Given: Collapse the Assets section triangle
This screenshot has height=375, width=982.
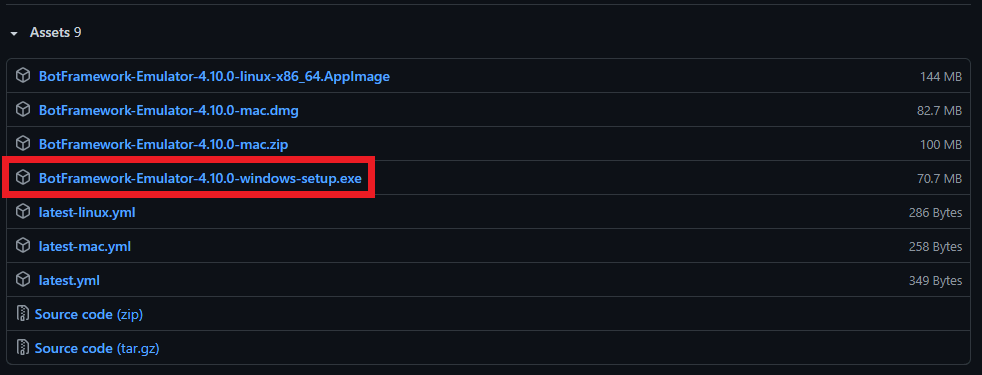Looking at the screenshot, I should pyautogui.click(x=14, y=33).
